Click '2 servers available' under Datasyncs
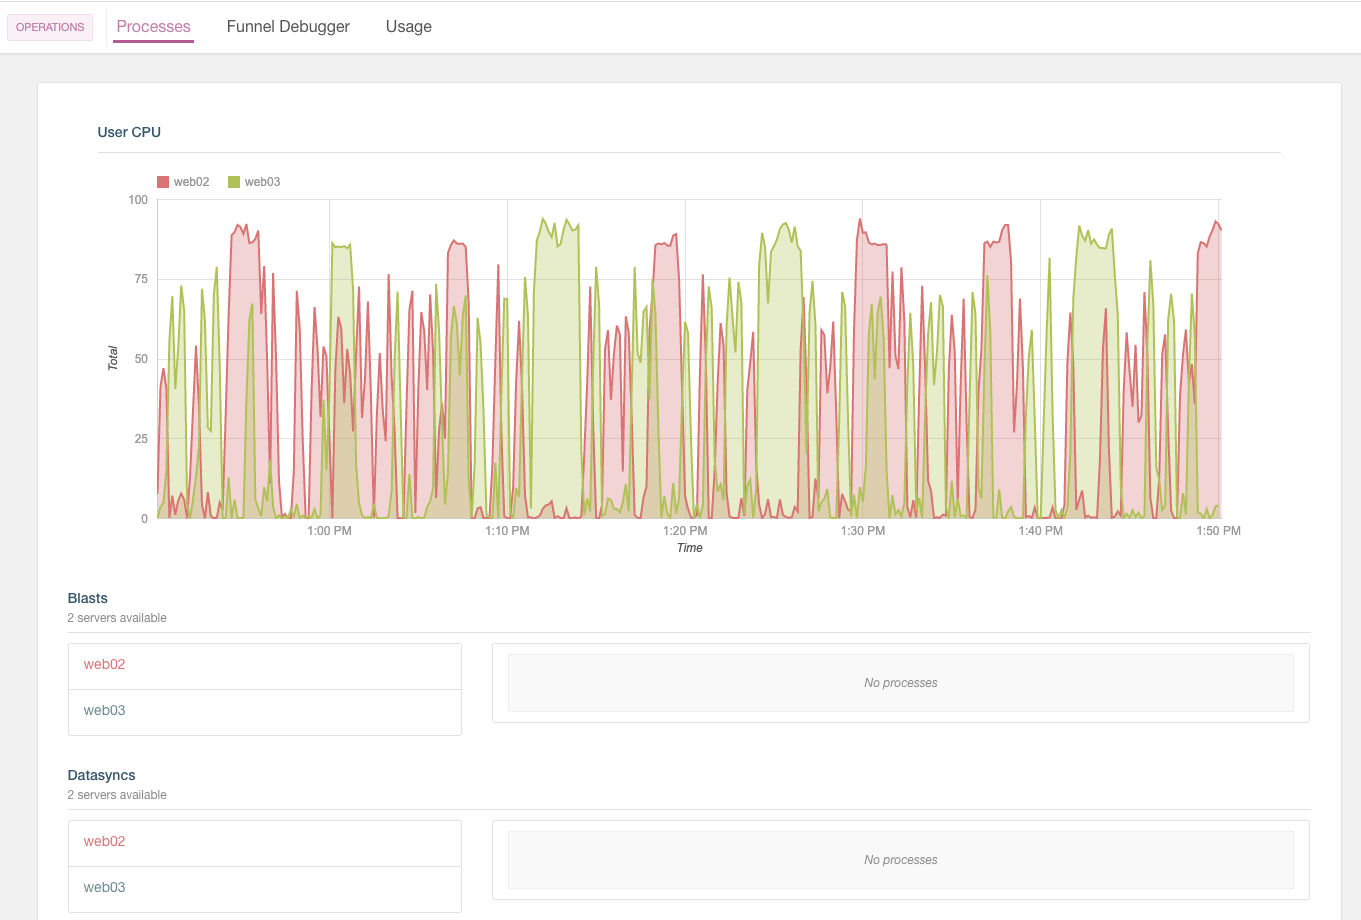This screenshot has height=920, width=1361. [117, 795]
